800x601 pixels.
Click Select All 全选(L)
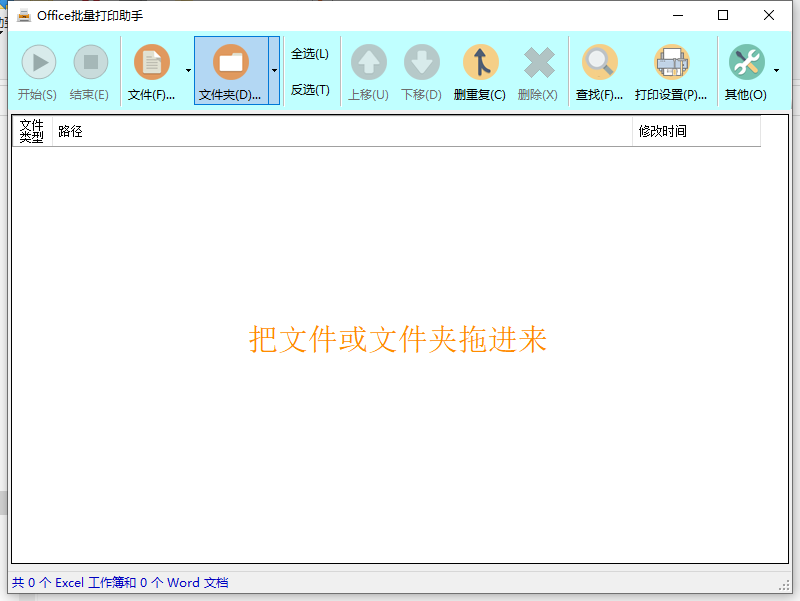(x=310, y=54)
